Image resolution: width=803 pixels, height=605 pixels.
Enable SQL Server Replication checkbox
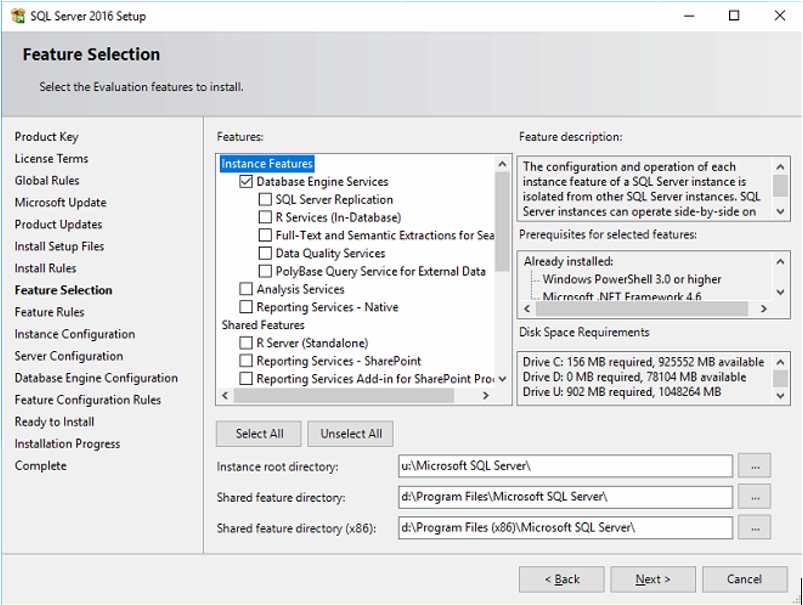[x=265, y=199]
